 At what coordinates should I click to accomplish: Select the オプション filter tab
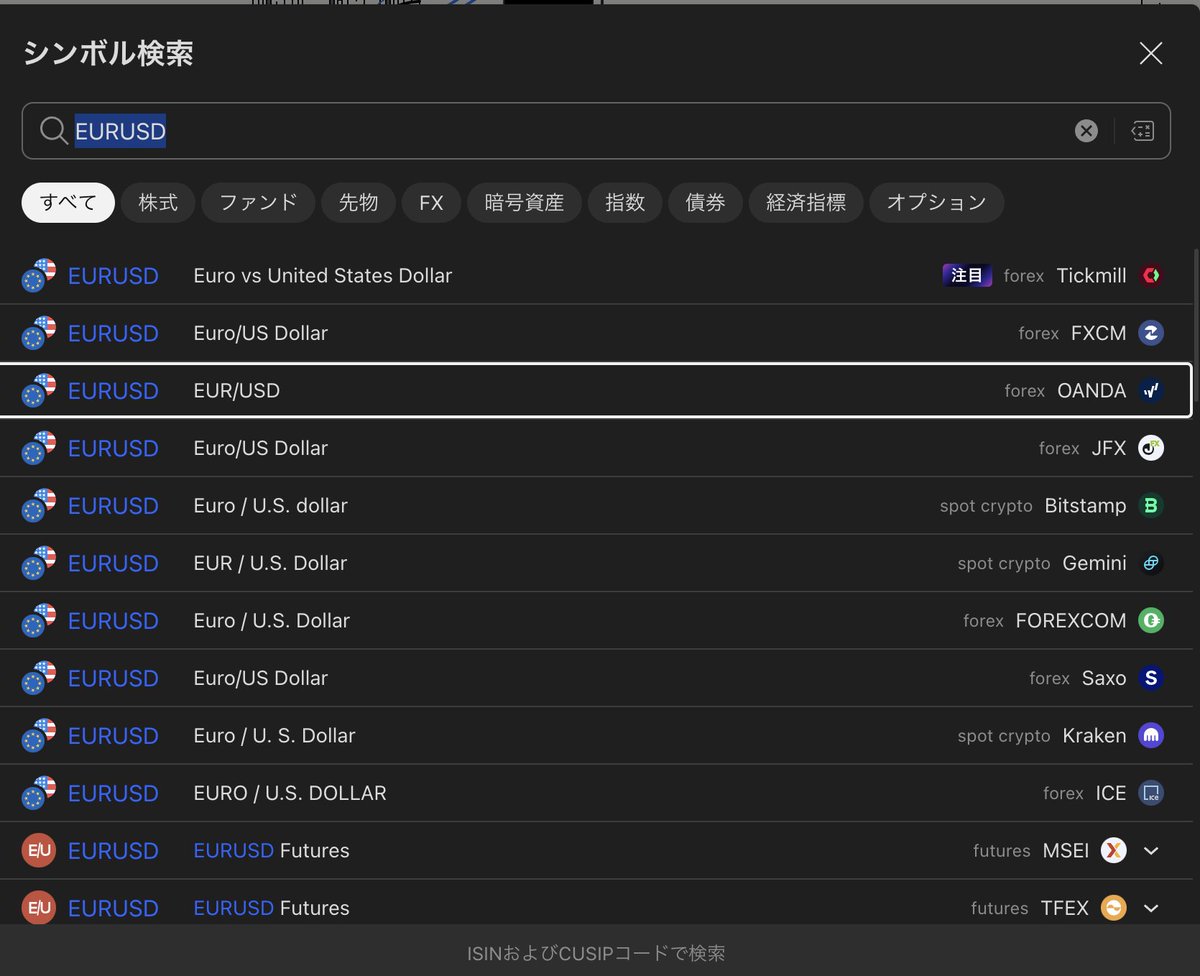tap(937, 202)
